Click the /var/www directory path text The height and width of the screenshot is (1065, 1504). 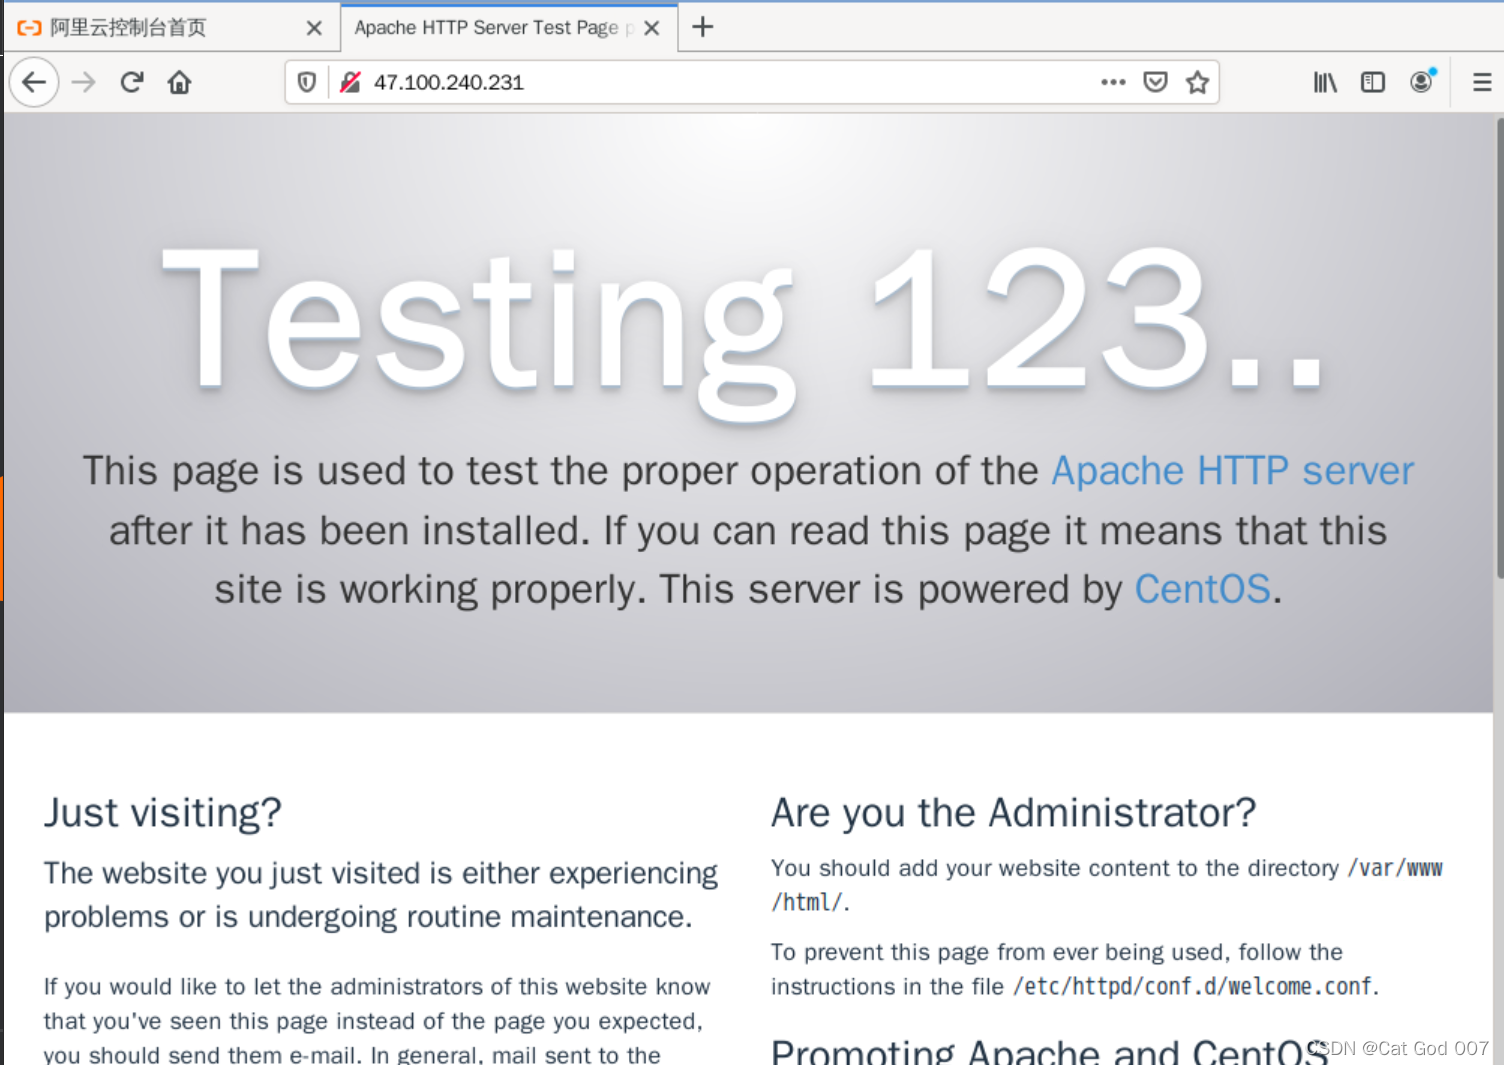click(x=1395, y=869)
